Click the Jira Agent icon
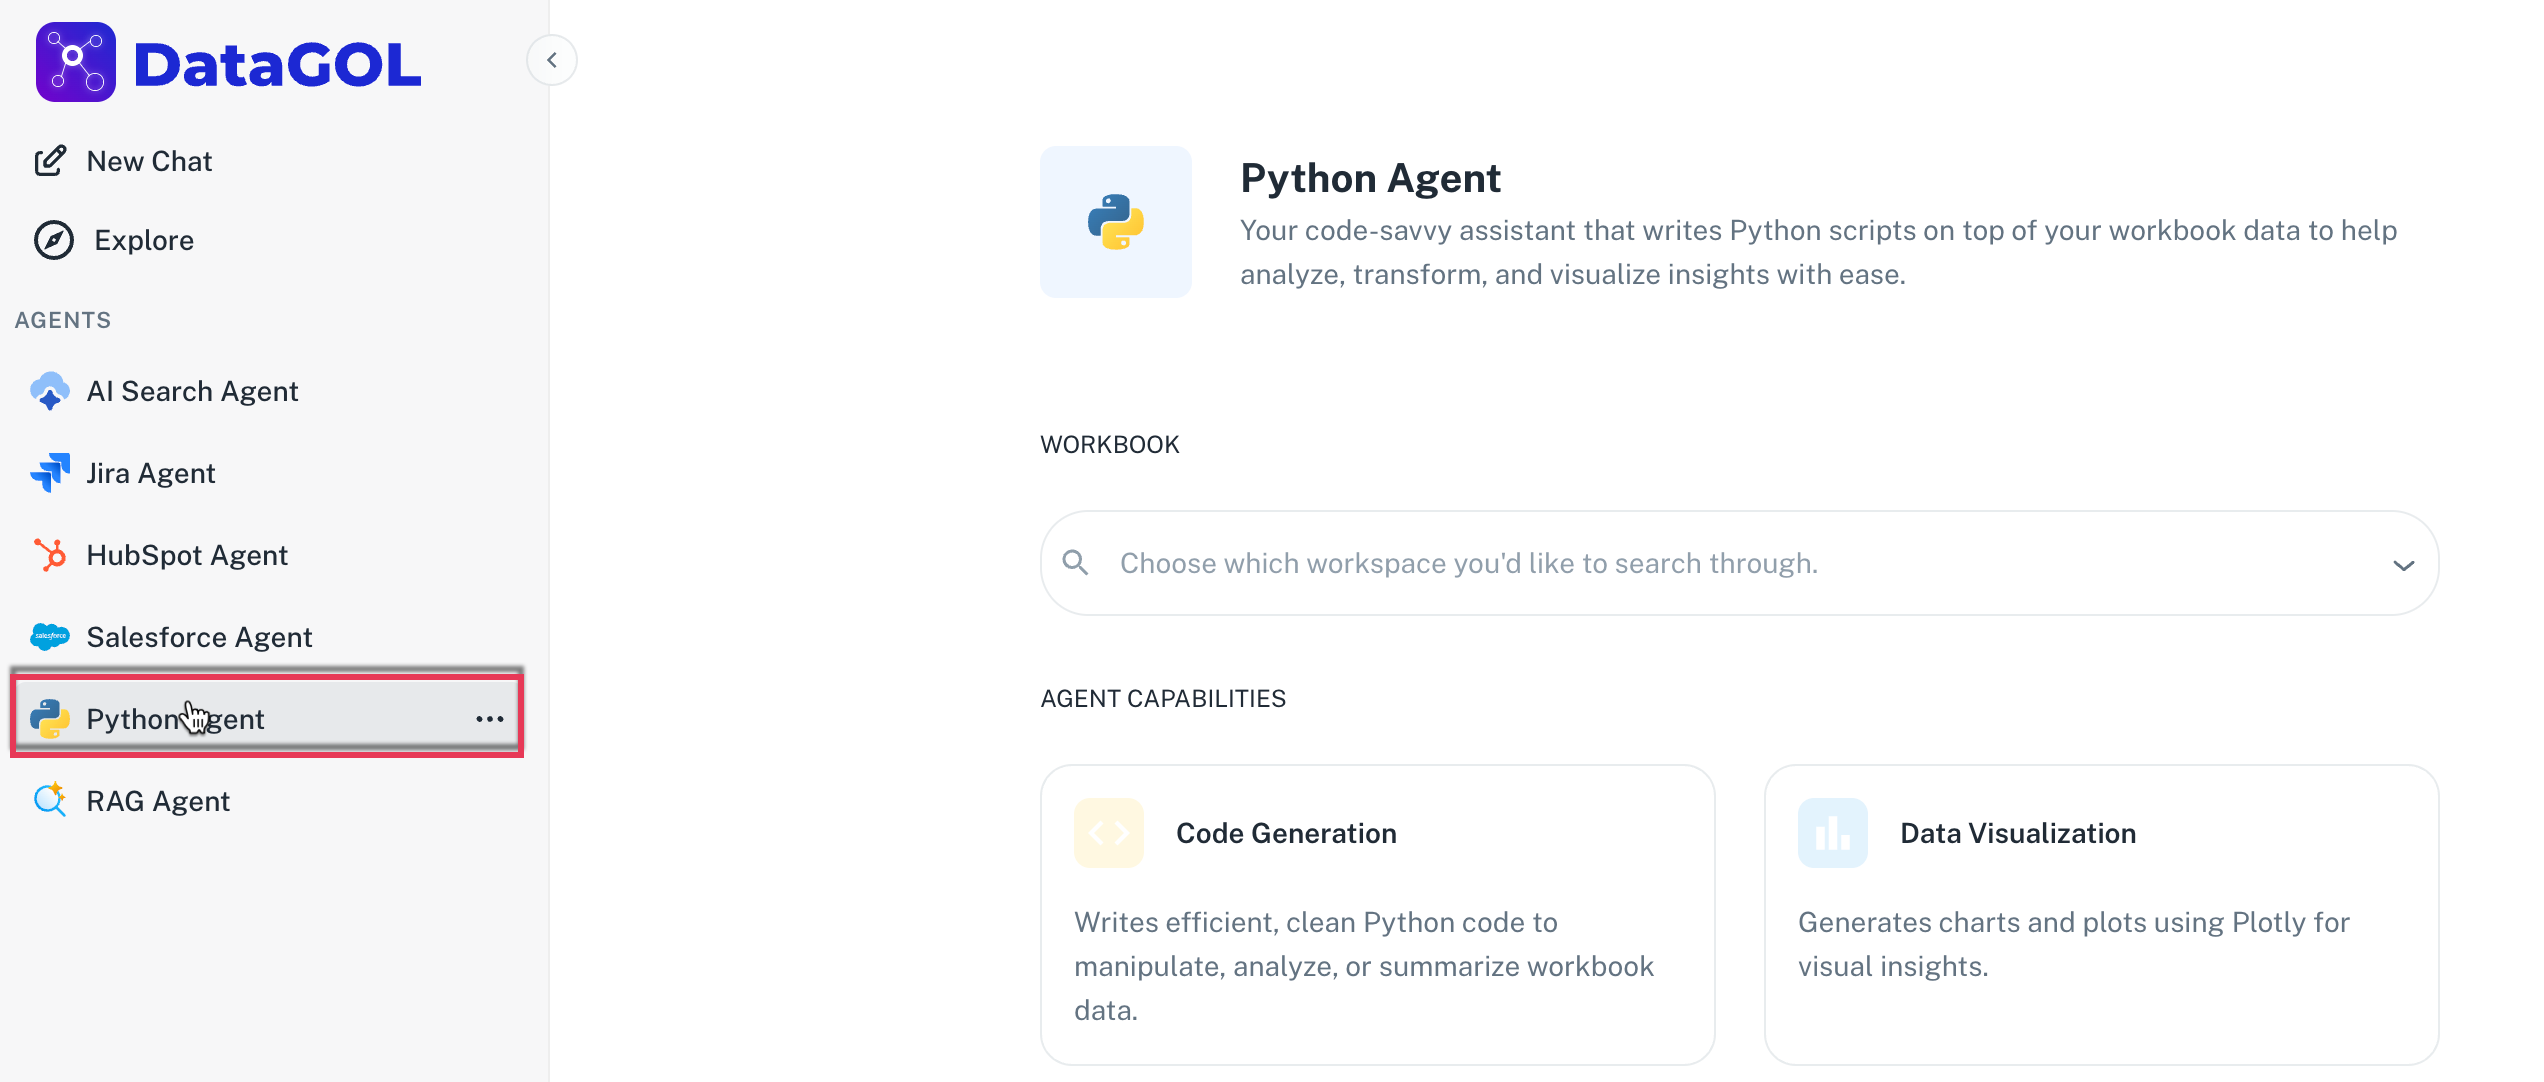2544x1082 pixels. pos(50,473)
